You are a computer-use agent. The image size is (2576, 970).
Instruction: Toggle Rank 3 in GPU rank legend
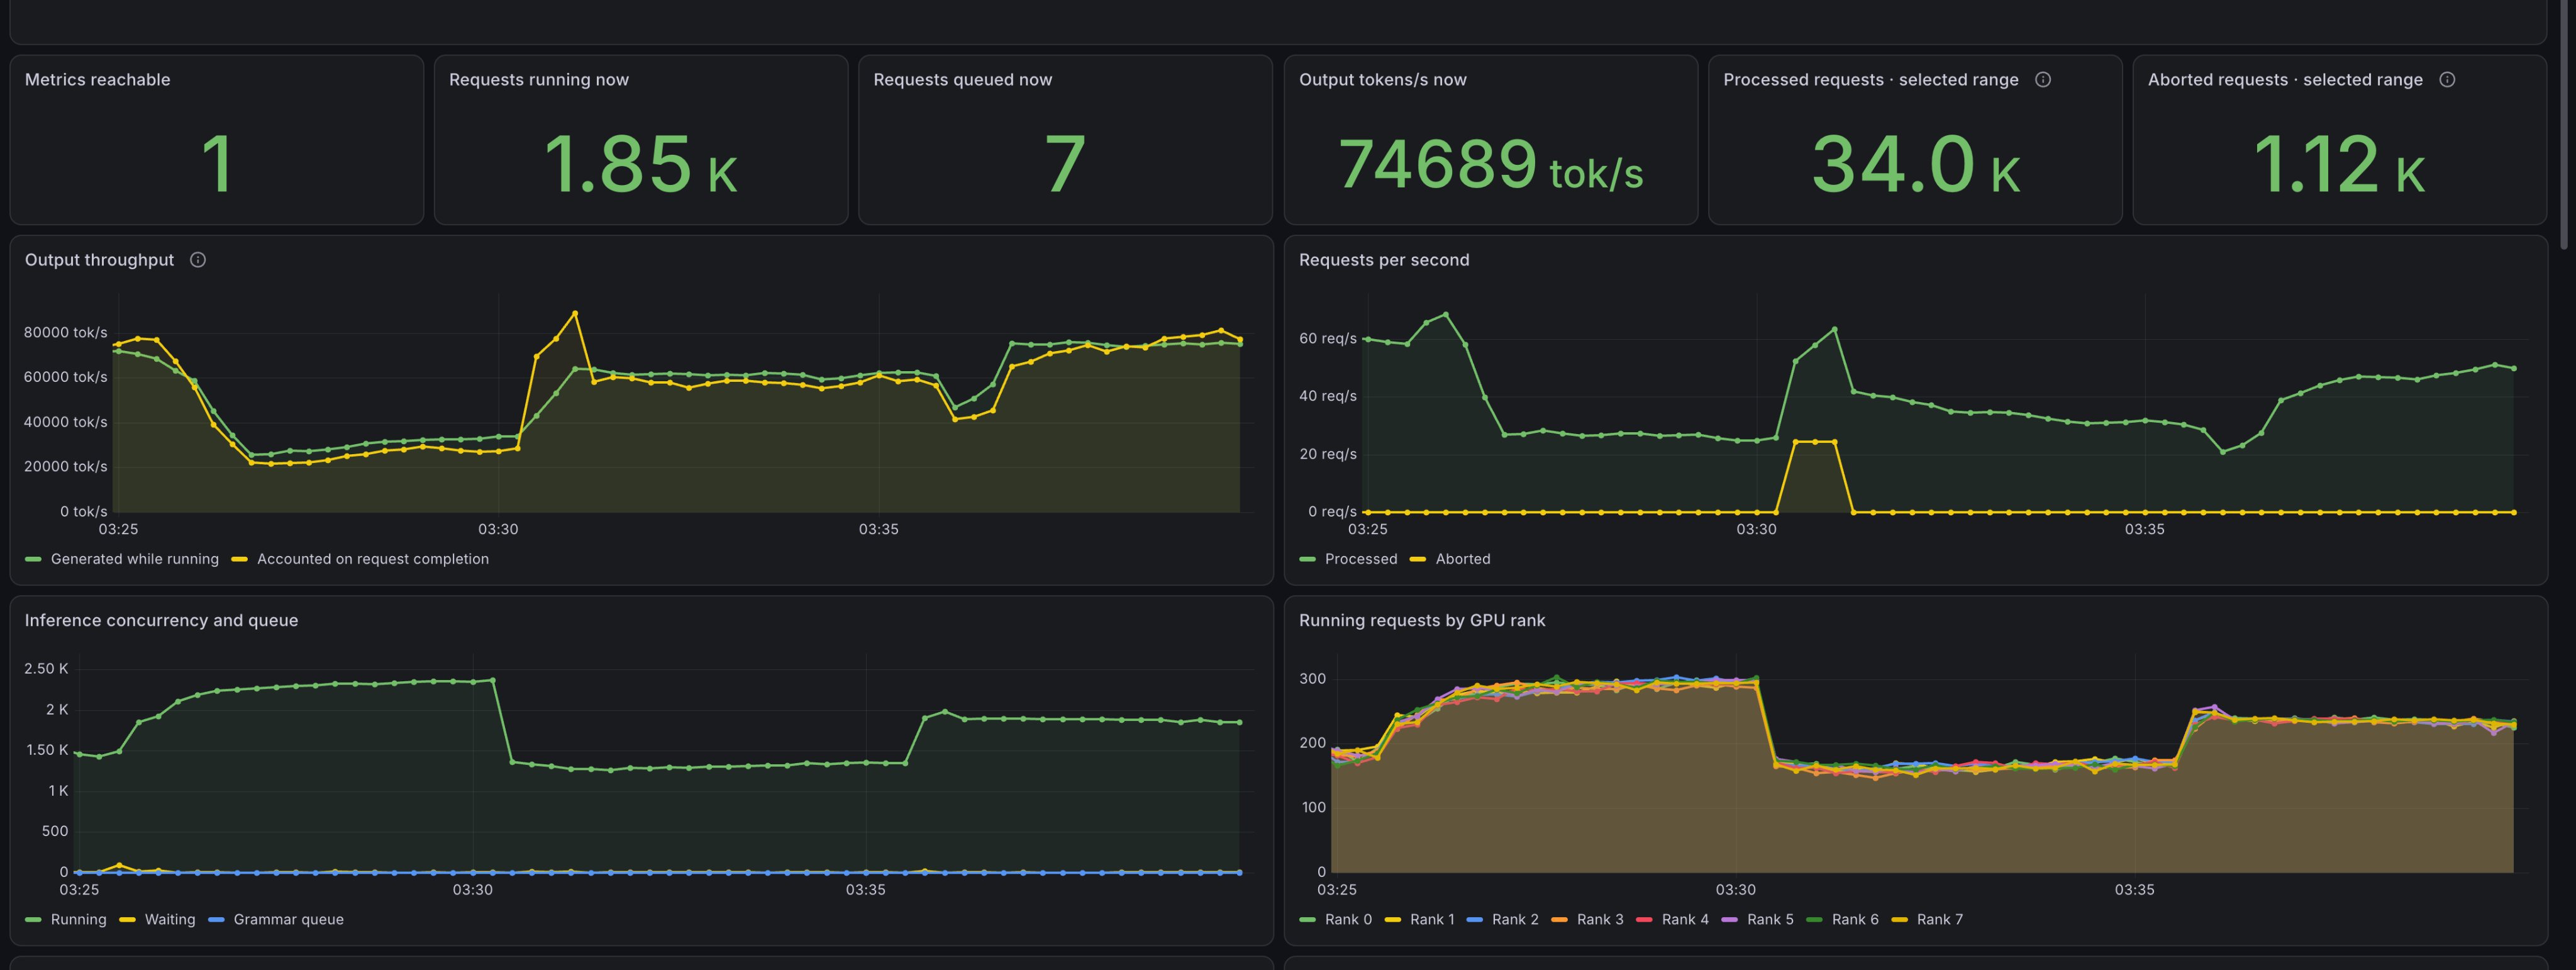(x=1600, y=919)
